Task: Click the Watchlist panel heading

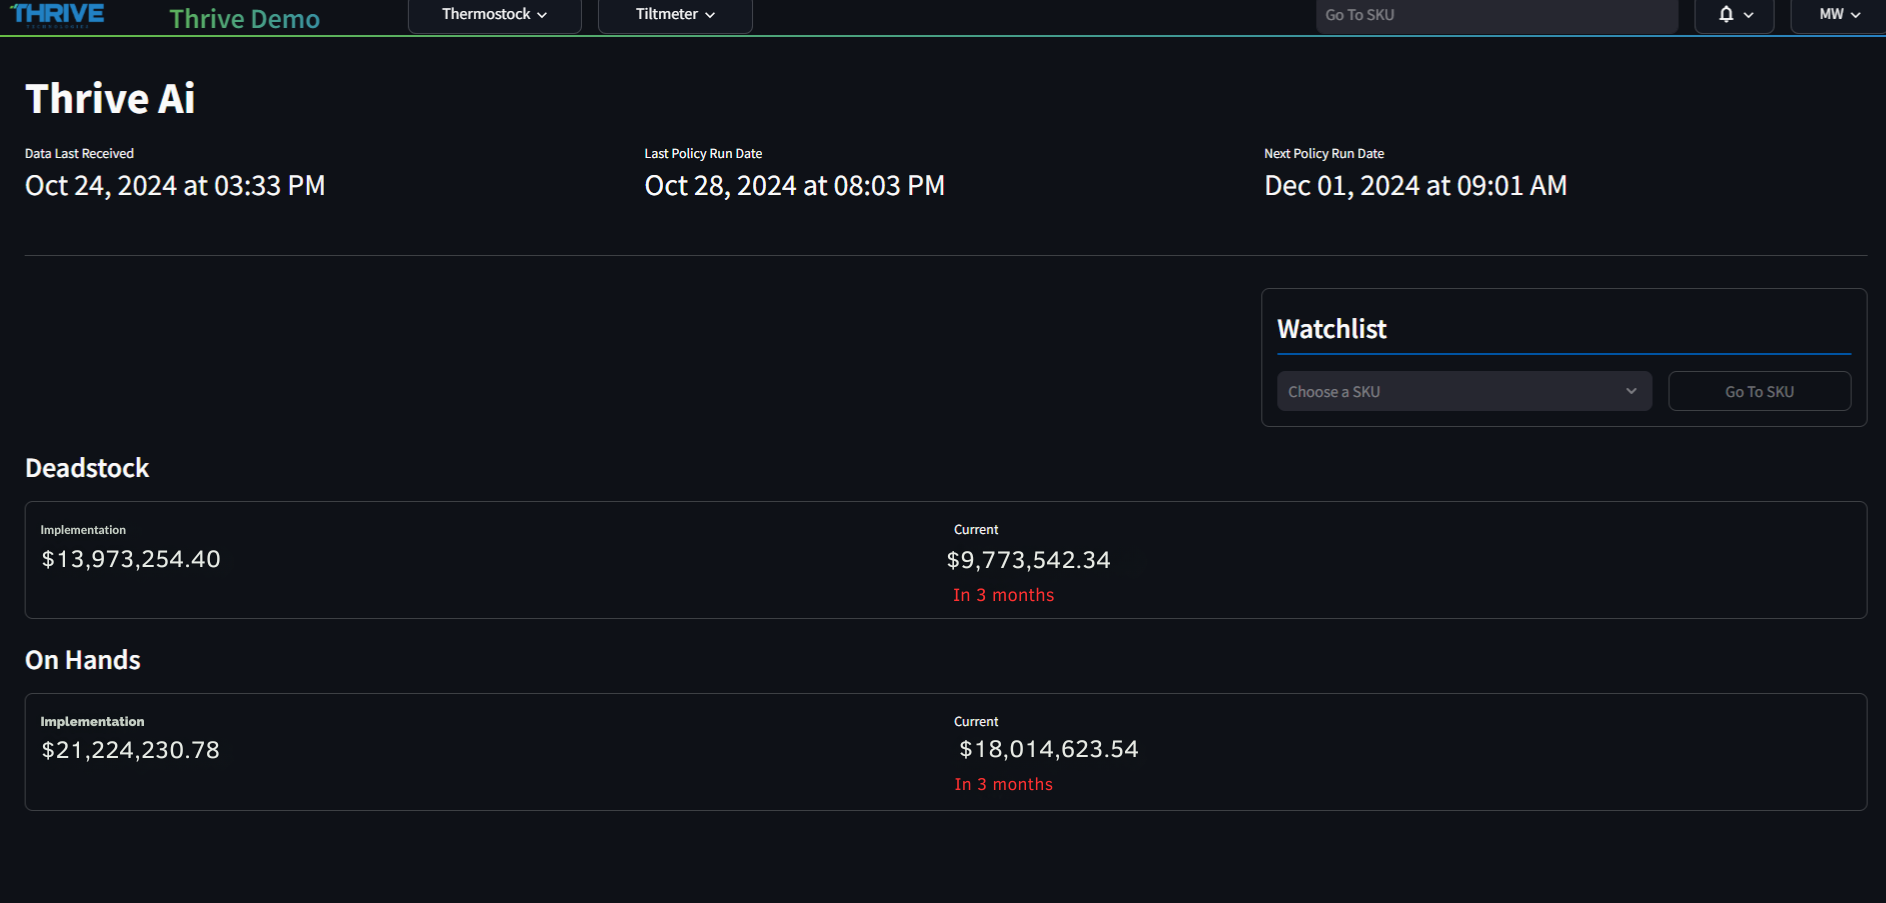Action: 1331,329
